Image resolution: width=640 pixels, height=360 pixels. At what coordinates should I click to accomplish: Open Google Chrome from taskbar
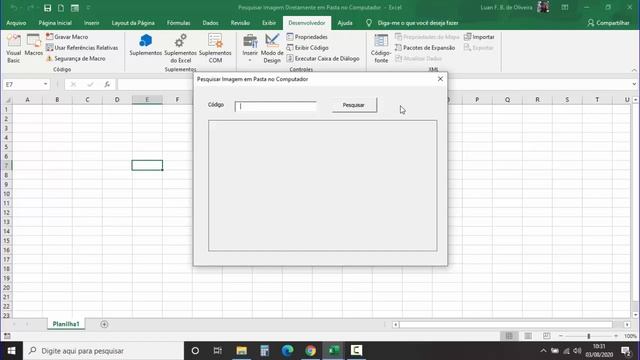310,351
